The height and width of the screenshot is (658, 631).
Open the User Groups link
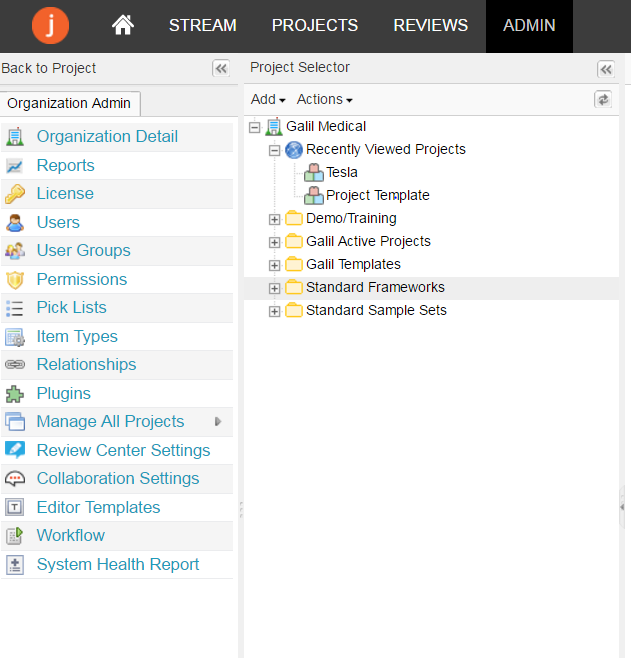point(83,251)
